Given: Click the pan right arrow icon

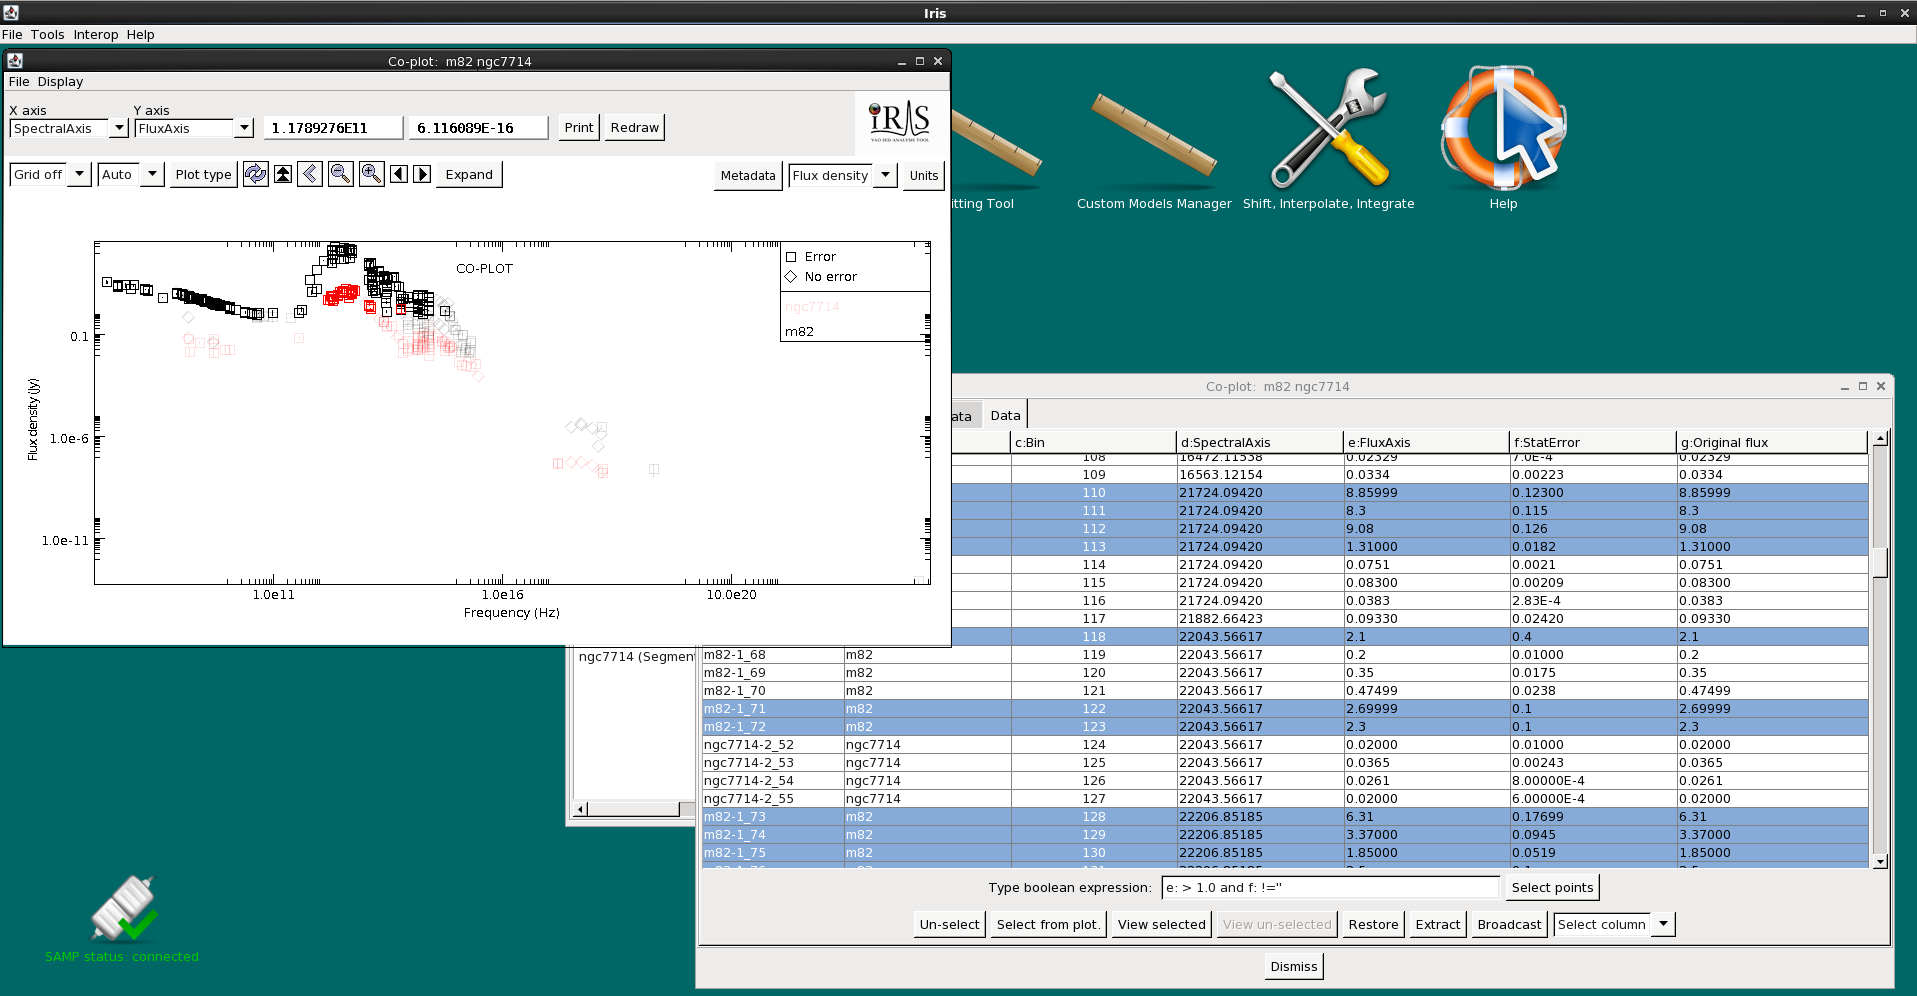Looking at the screenshot, I should [x=422, y=174].
